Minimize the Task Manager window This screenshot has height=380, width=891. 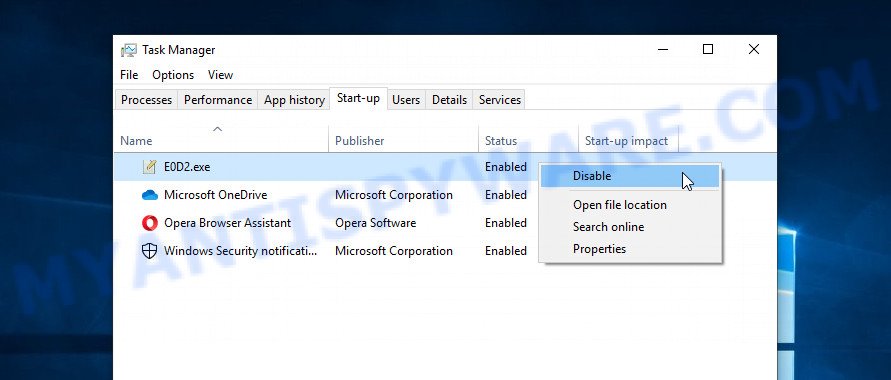click(x=663, y=49)
